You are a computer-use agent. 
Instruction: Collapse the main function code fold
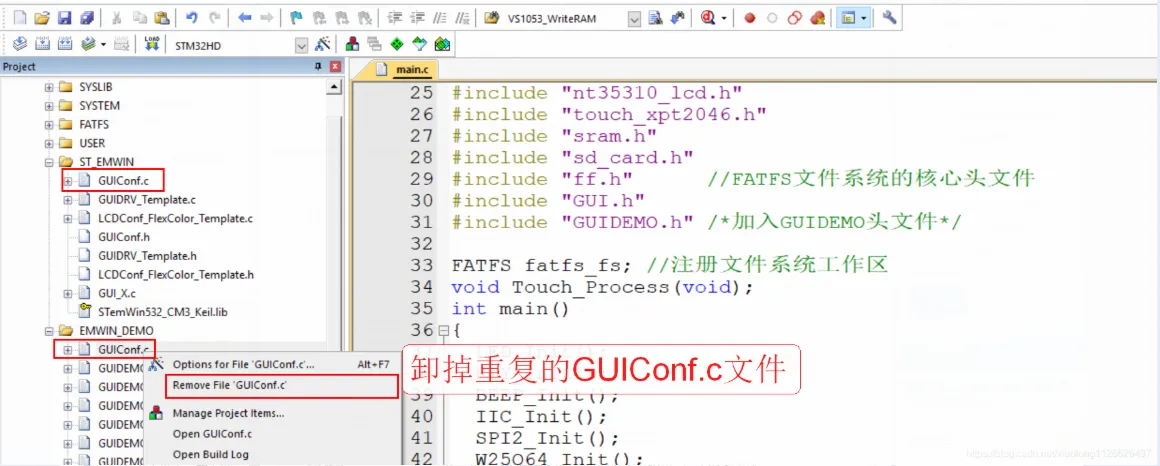[443, 331]
